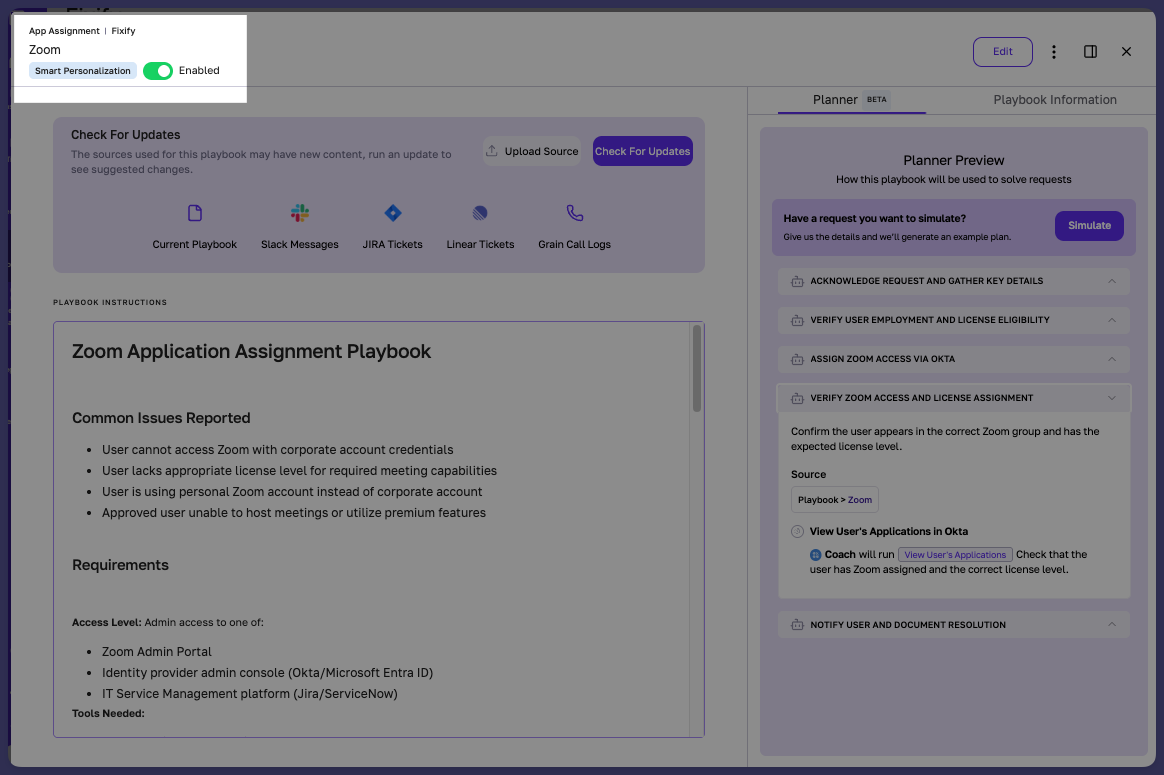This screenshot has width=1164, height=775.
Task: Open the Grain Call Logs phone icon
Action: coord(574,213)
